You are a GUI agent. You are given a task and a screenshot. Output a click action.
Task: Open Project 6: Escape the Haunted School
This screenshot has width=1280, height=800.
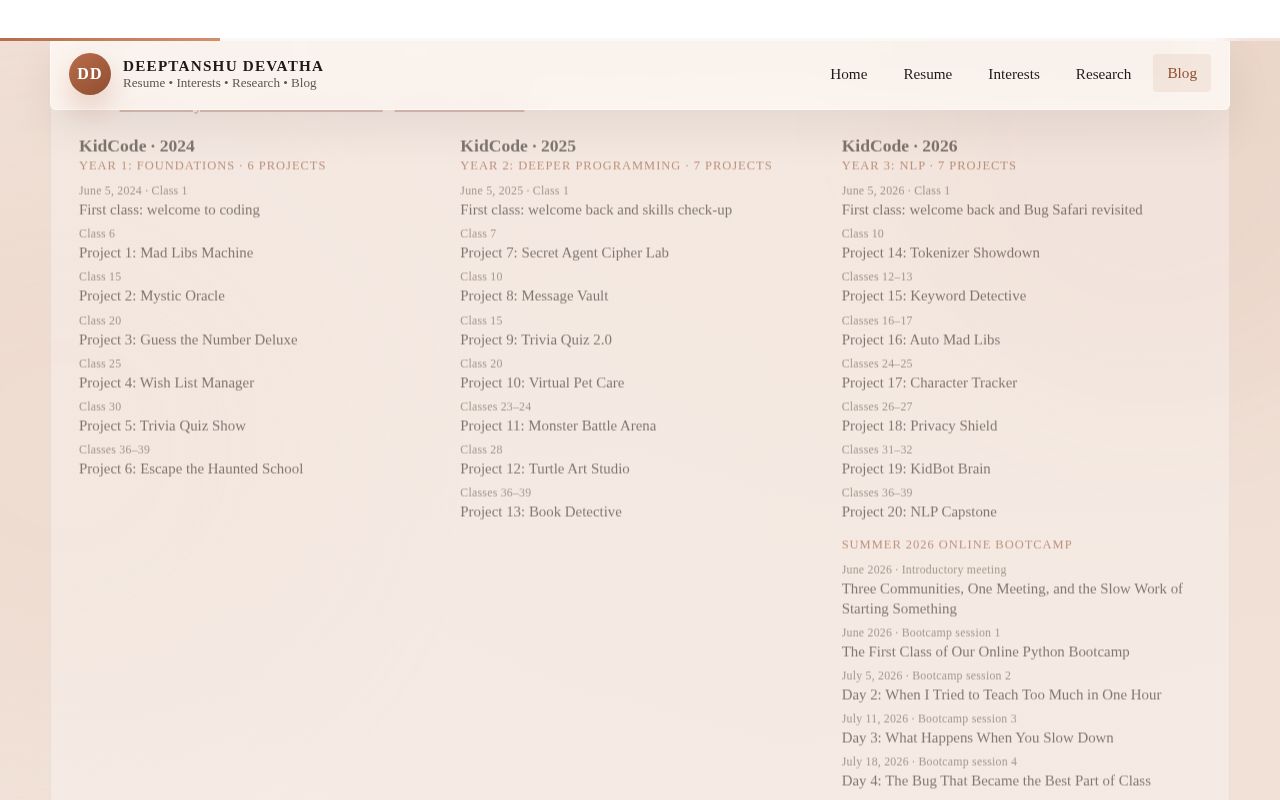[191, 469]
